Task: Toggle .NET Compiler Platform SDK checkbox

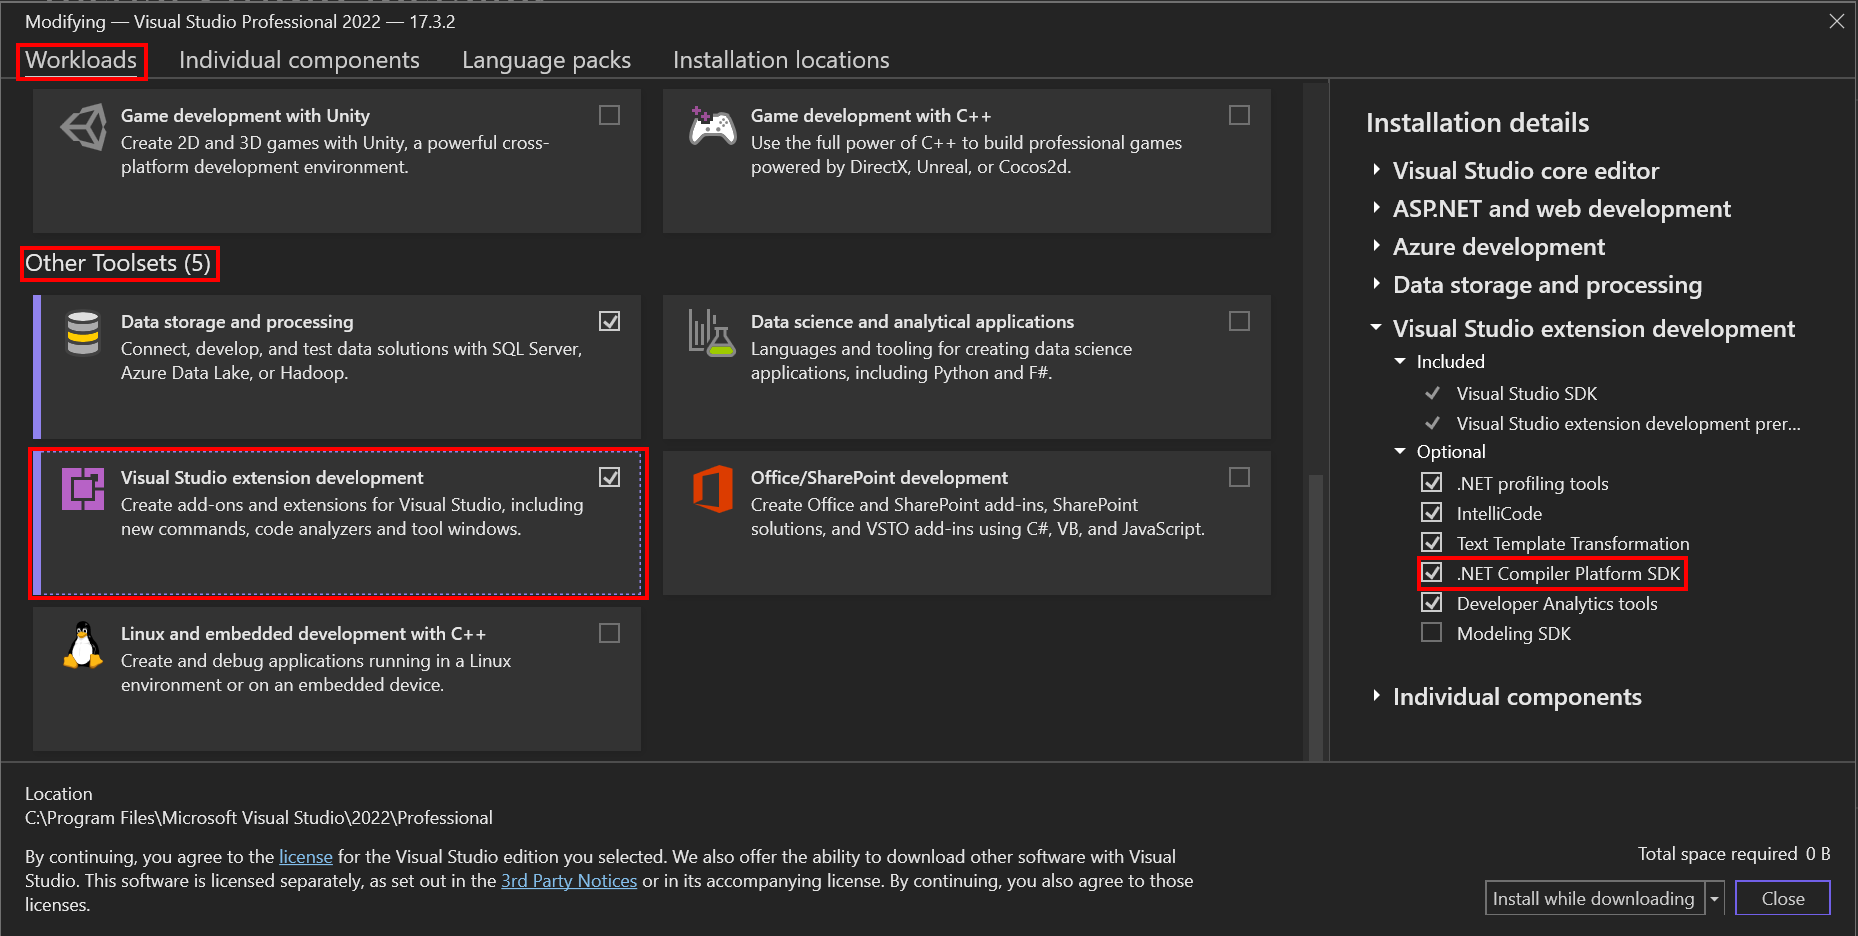Action: [x=1432, y=573]
